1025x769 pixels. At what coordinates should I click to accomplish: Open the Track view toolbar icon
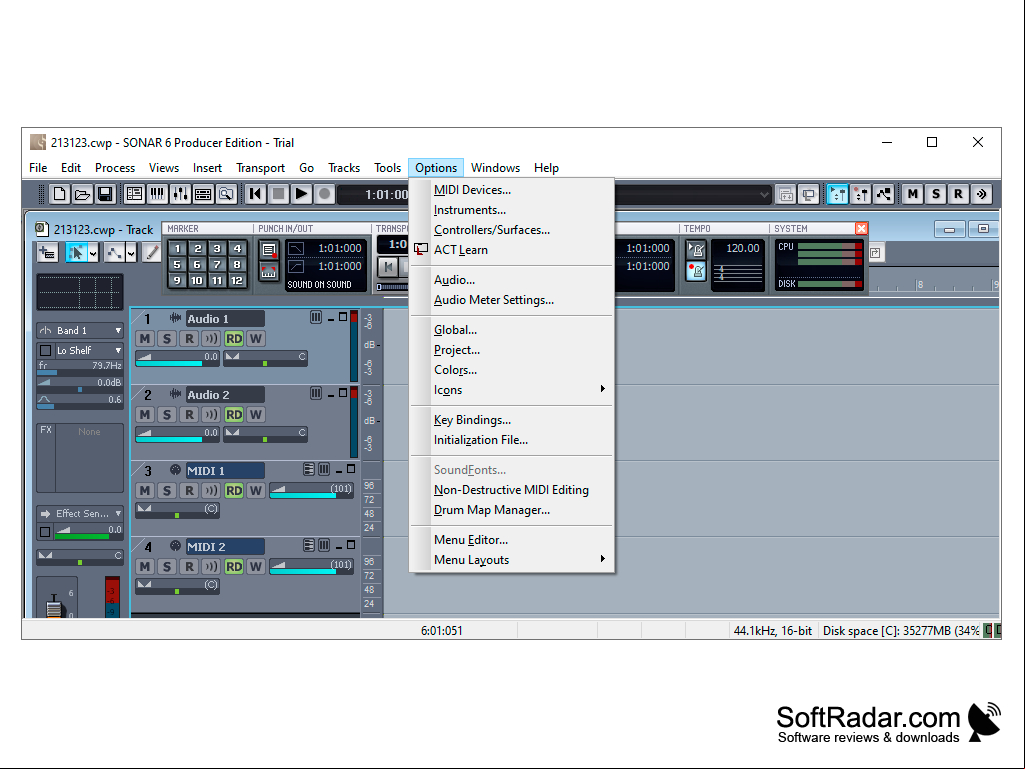(x=135, y=194)
